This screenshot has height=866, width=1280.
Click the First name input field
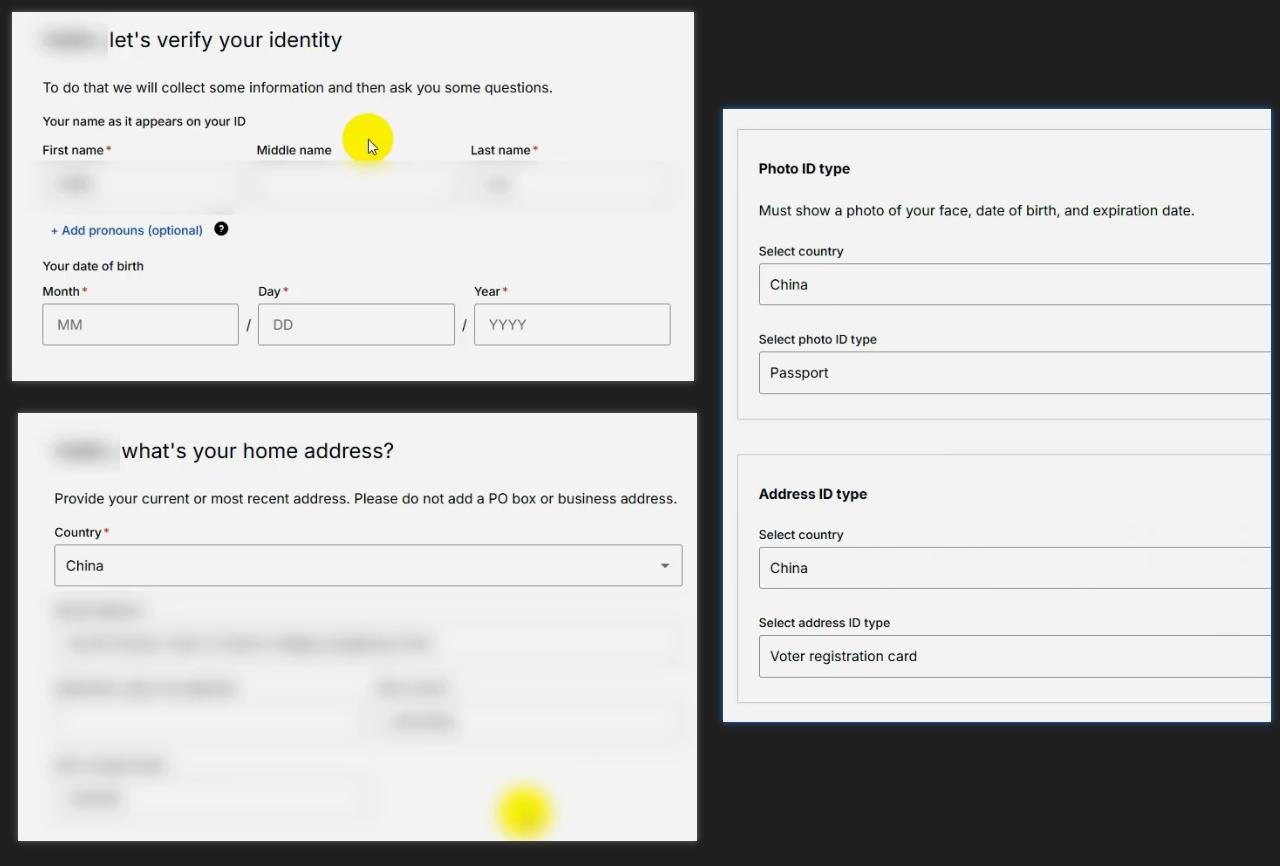140,185
